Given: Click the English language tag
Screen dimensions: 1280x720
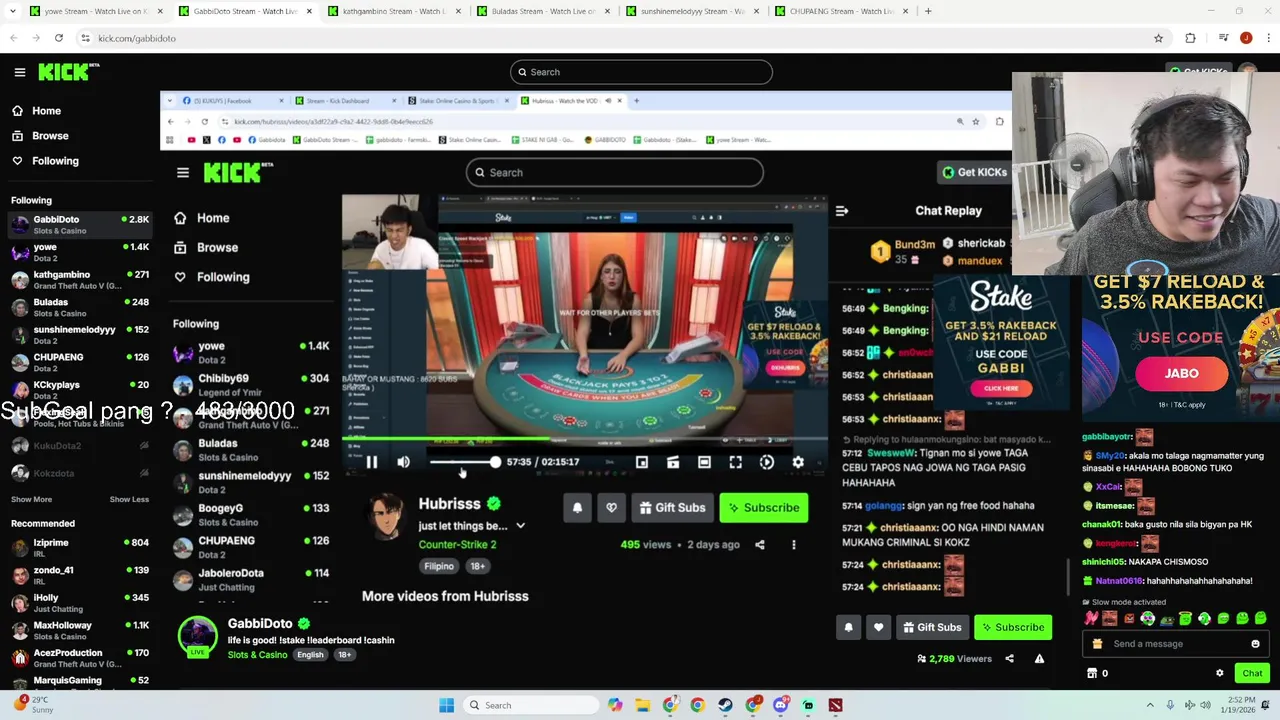Looking at the screenshot, I should [310, 655].
